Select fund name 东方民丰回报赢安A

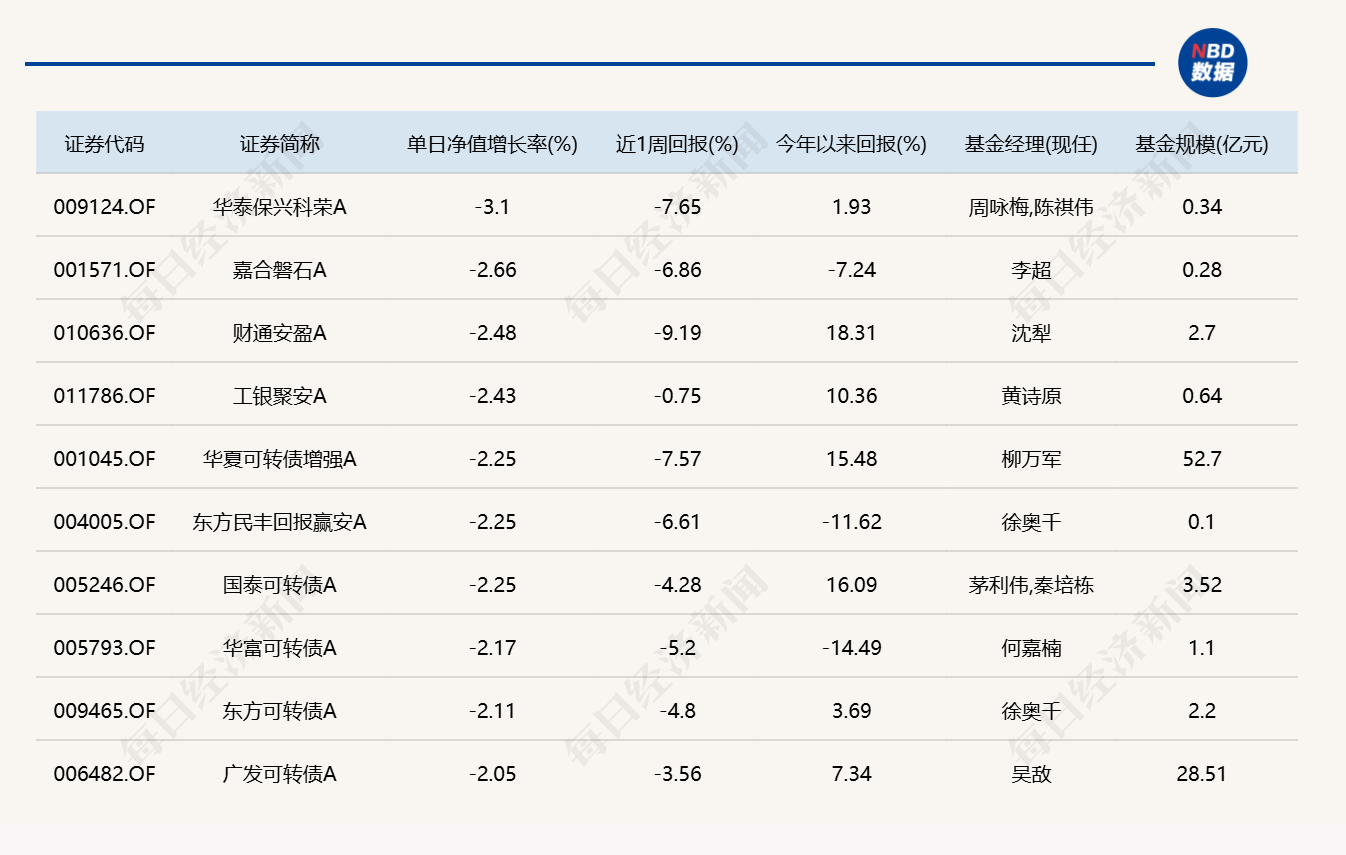pos(280,522)
